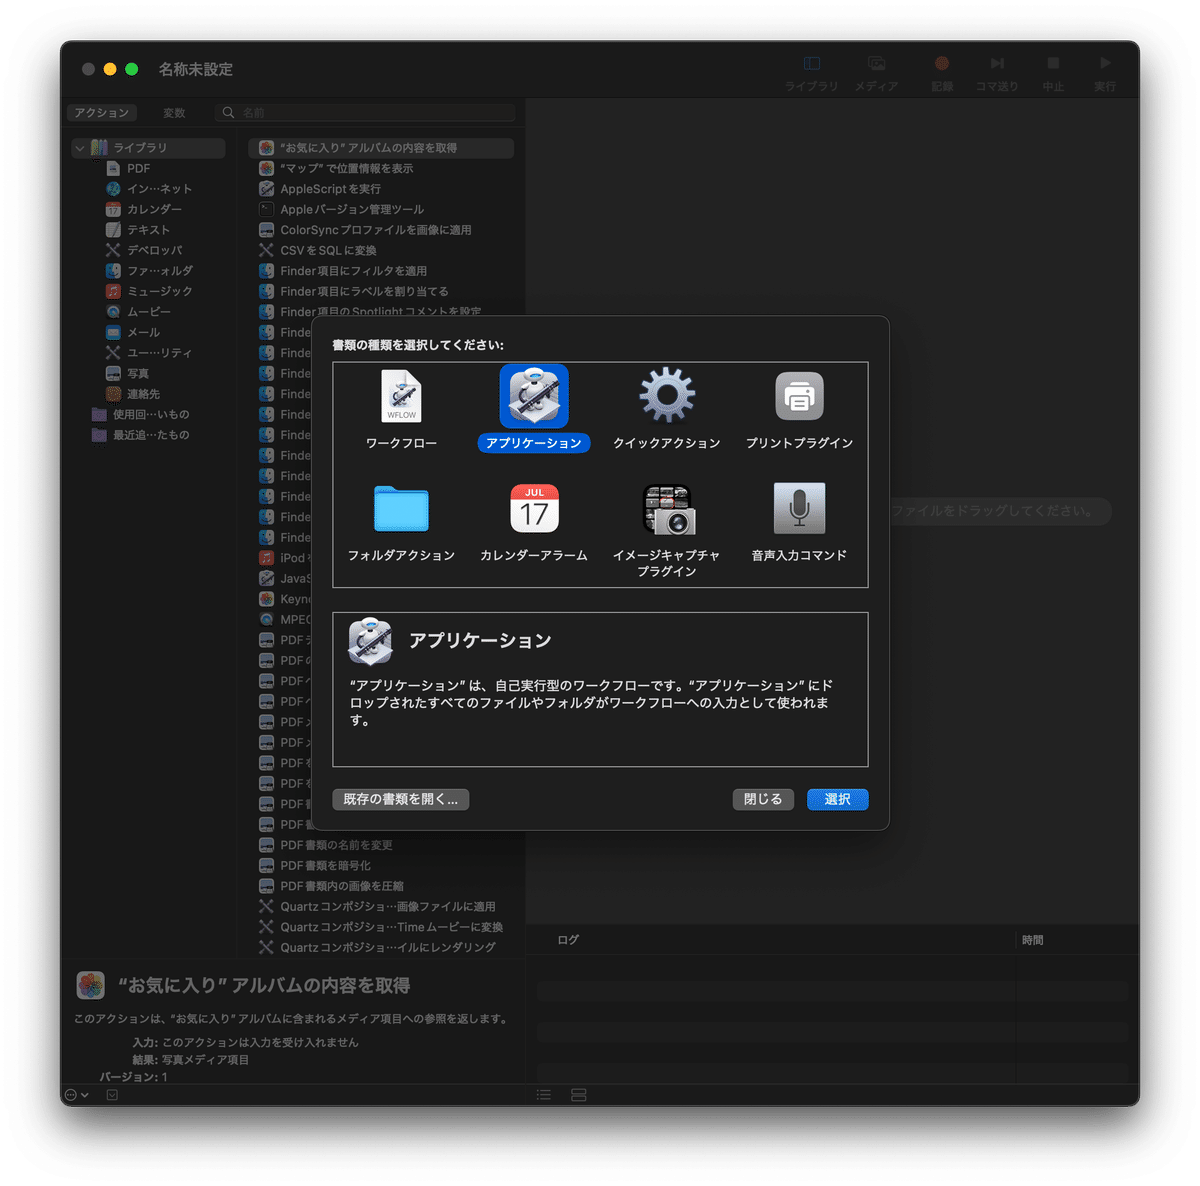1200x1186 pixels.
Task: Pick the フォルダアクション folder icon
Action: [401, 509]
